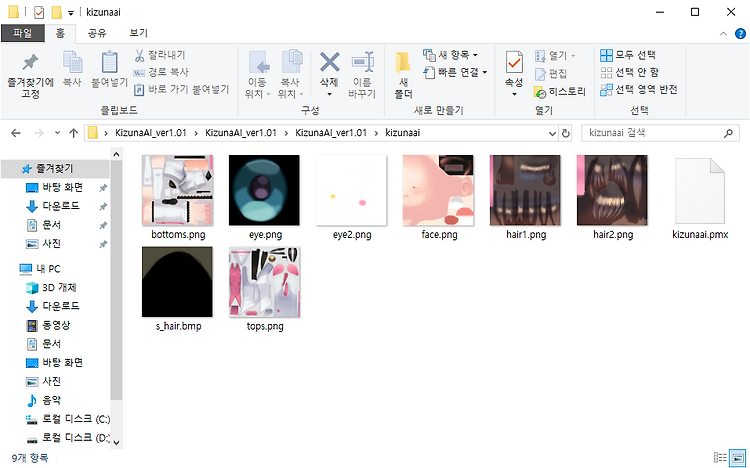Go up one folder level arrow
750x468 pixels.
coord(73,133)
